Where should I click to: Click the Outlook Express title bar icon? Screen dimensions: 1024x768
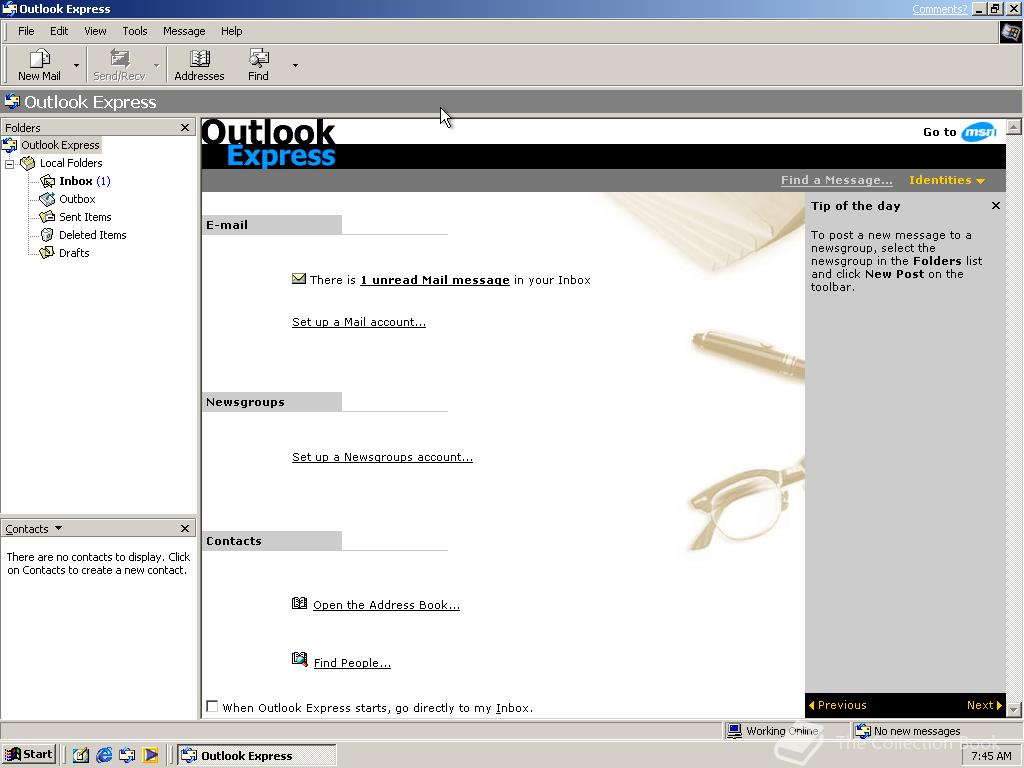[x=9, y=8]
